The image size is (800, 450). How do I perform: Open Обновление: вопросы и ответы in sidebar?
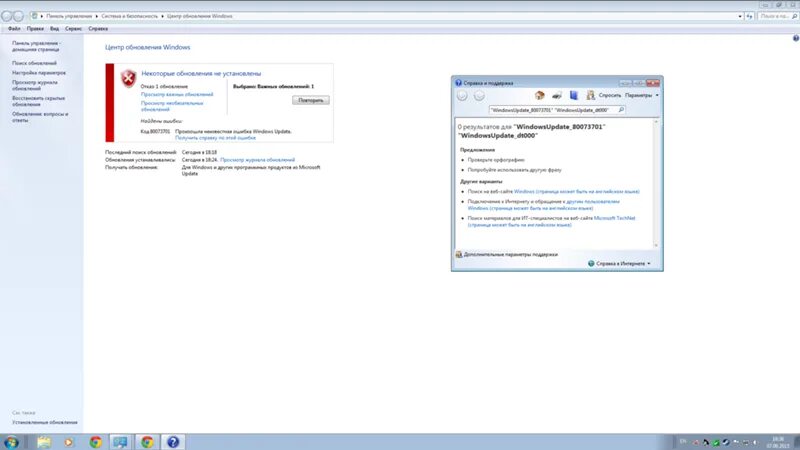coord(40,117)
